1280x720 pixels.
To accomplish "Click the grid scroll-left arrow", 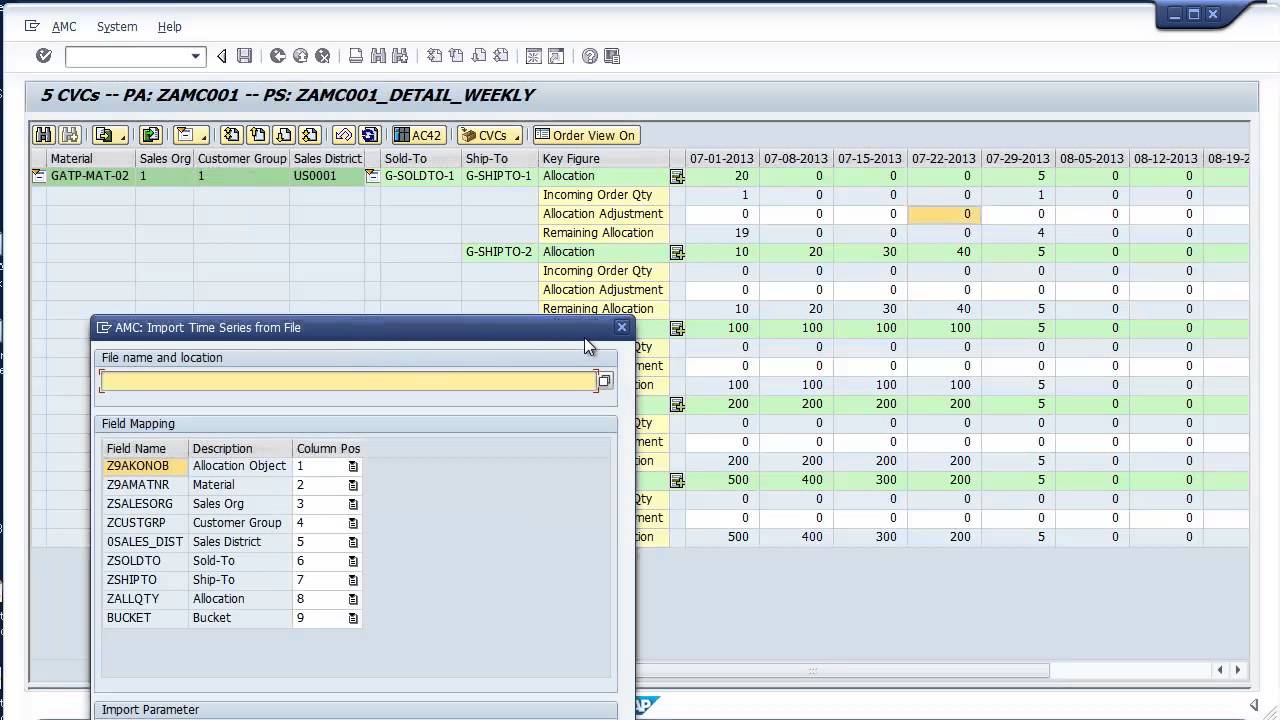I will (1220, 670).
